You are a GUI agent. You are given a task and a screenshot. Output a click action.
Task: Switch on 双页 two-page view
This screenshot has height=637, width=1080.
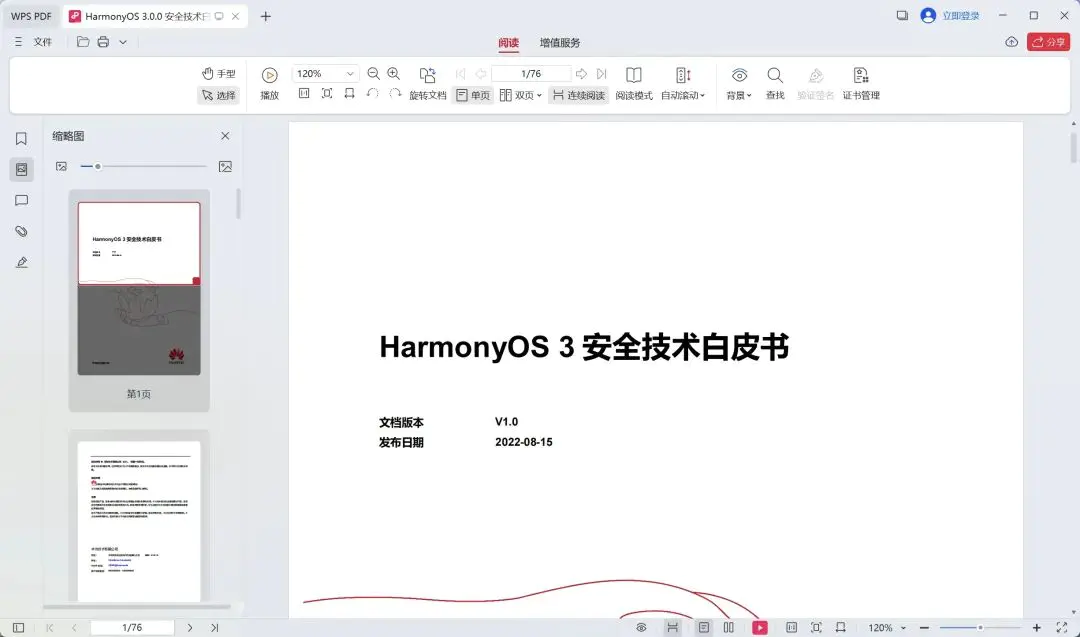518,95
